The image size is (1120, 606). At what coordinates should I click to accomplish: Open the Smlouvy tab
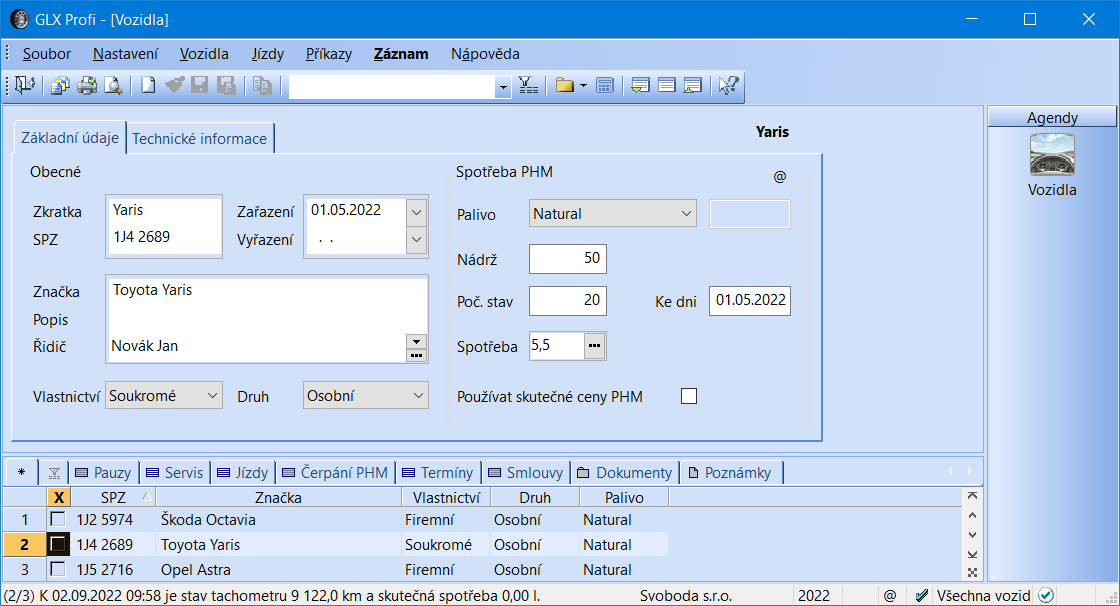click(526, 472)
